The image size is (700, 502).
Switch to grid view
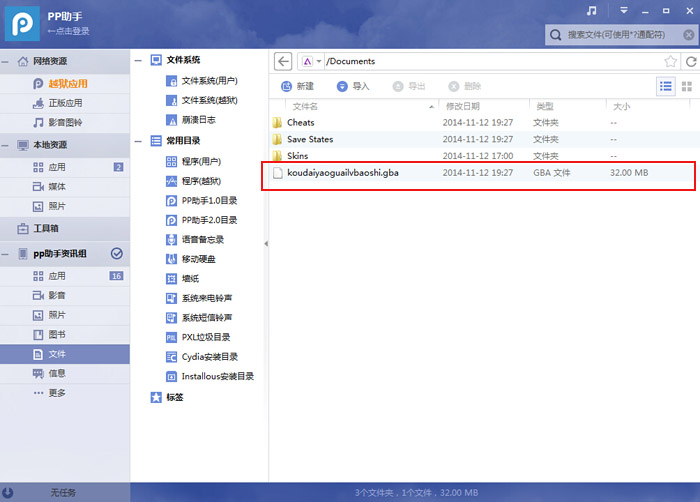click(x=687, y=86)
